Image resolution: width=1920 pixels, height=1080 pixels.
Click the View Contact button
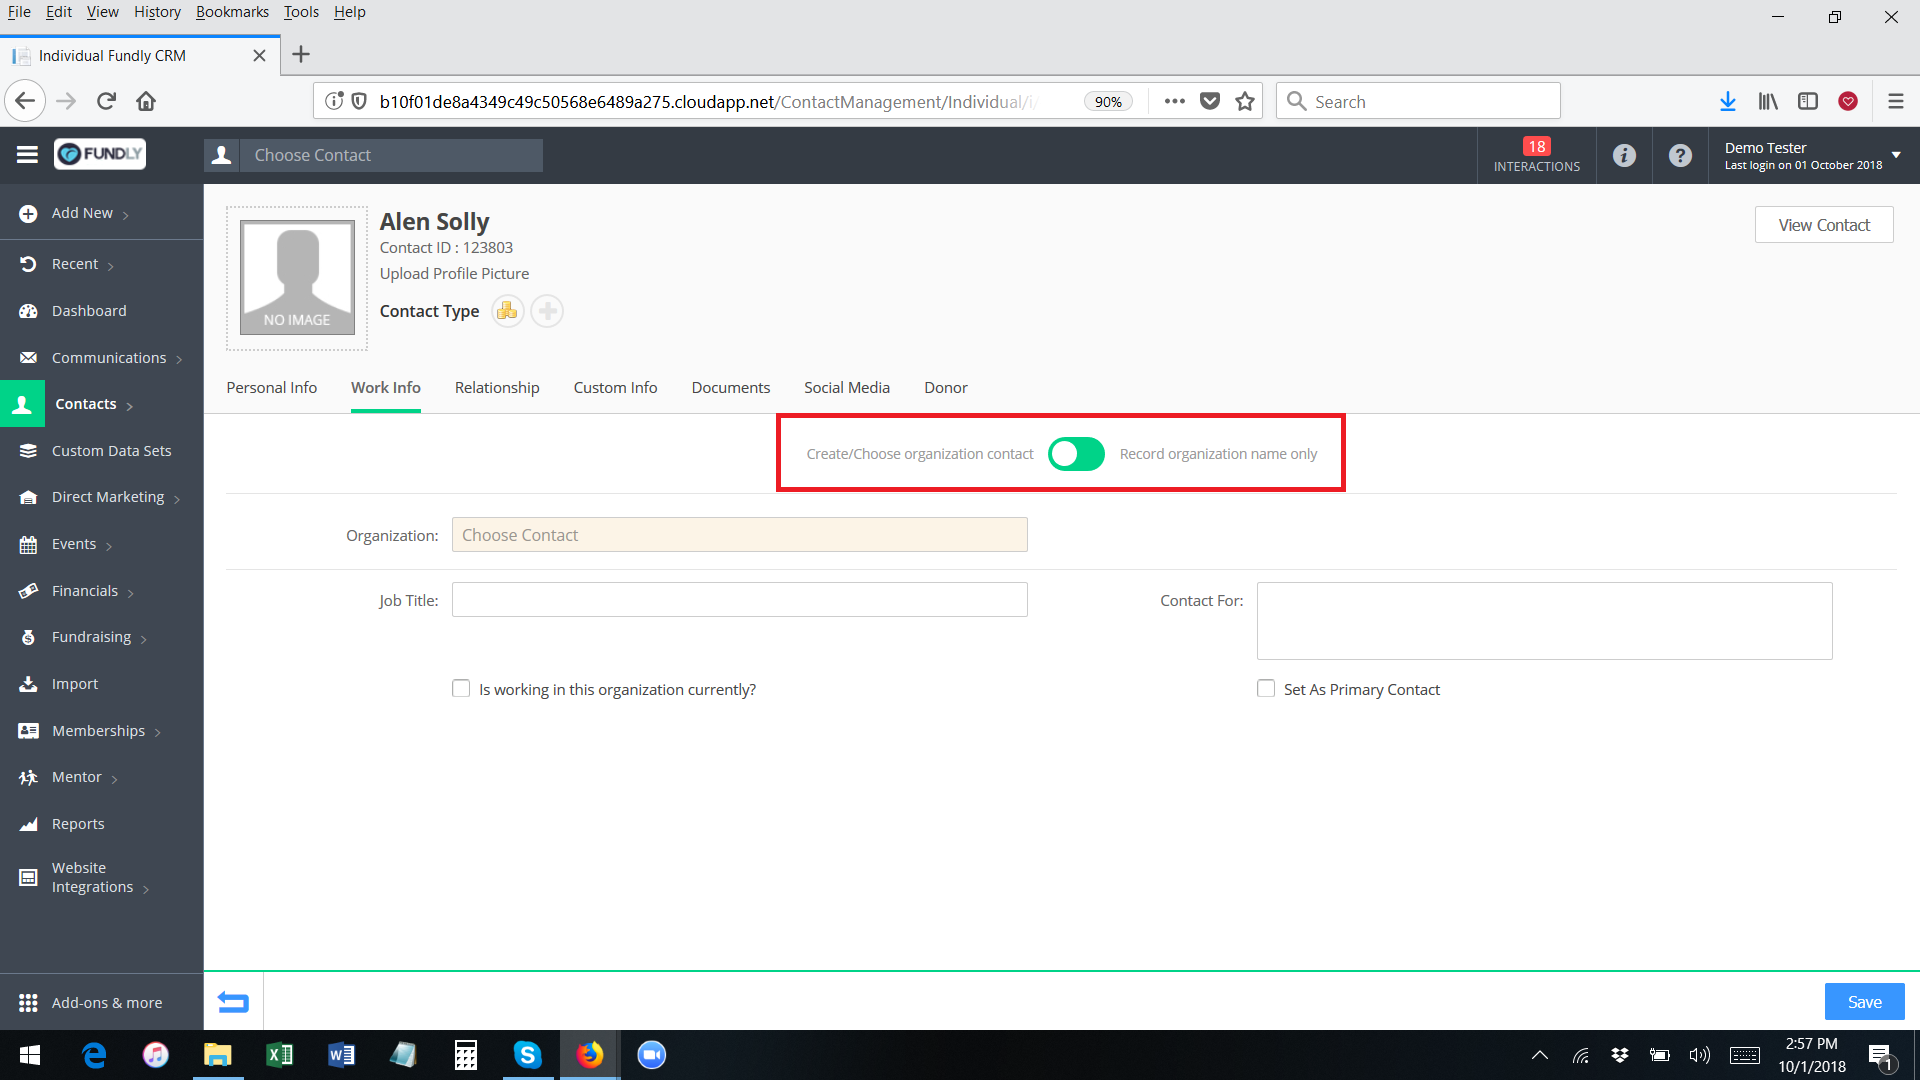coord(1823,225)
